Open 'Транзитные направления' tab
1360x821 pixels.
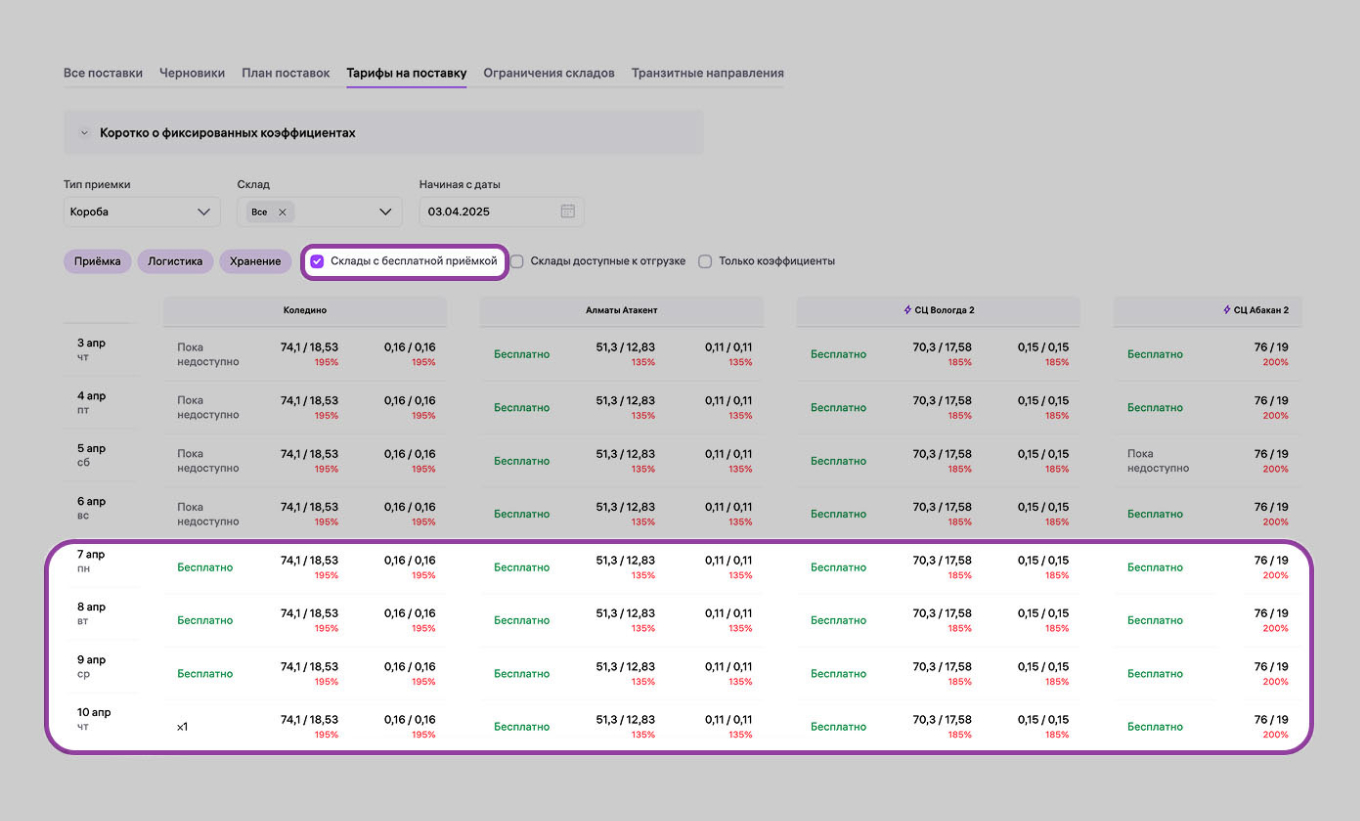(x=708, y=73)
